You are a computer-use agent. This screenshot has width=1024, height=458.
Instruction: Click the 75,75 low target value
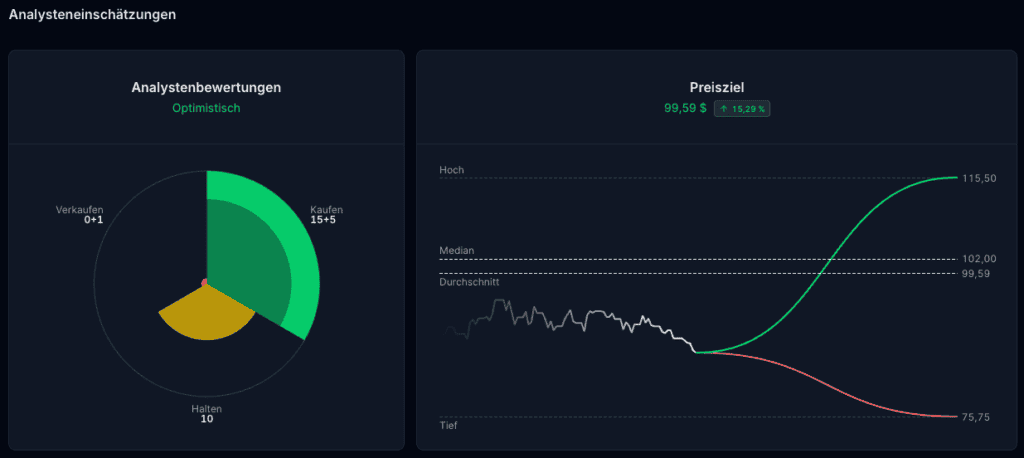point(976,417)
